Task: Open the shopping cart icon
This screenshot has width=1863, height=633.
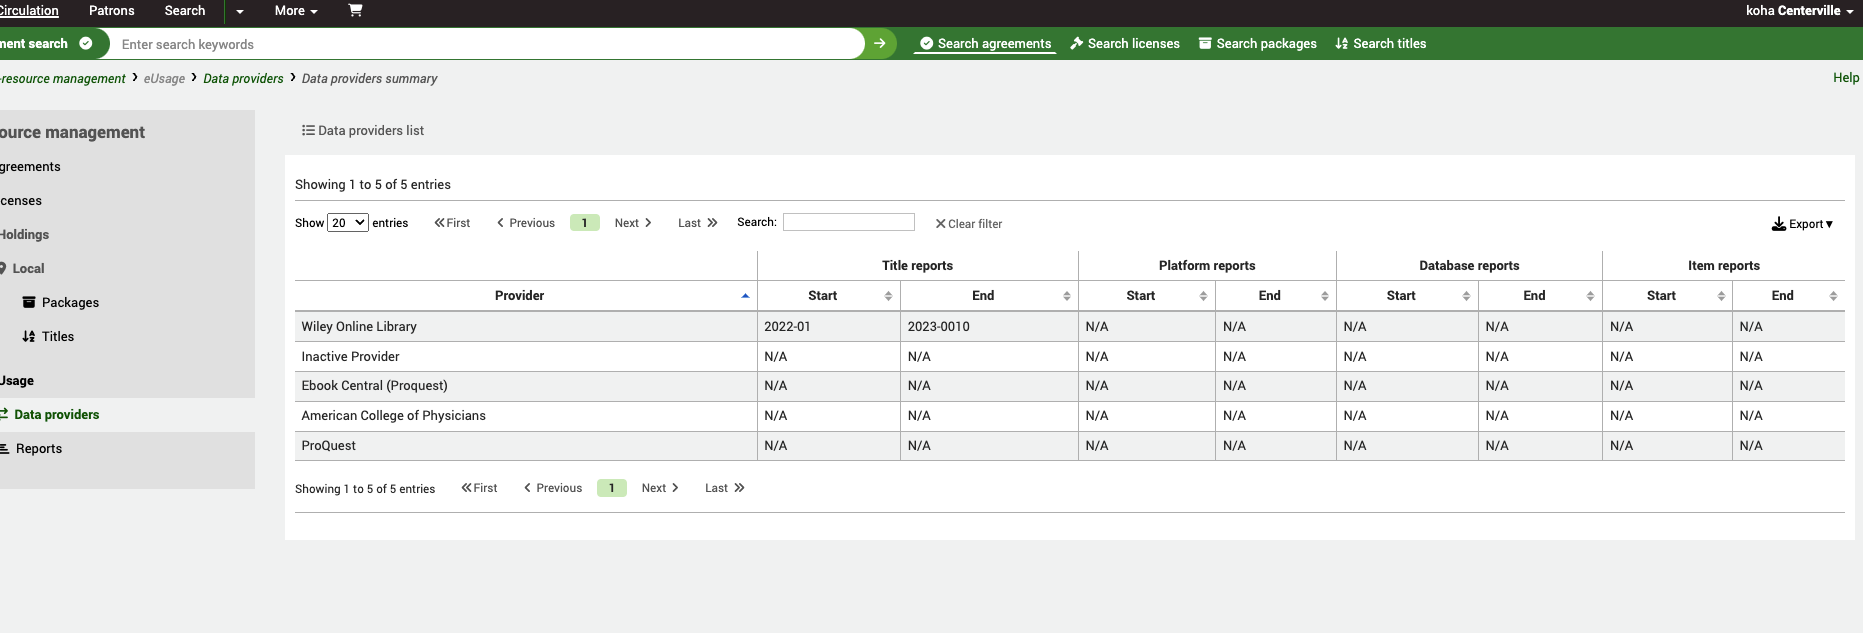Action: click(x=355, y=10)
